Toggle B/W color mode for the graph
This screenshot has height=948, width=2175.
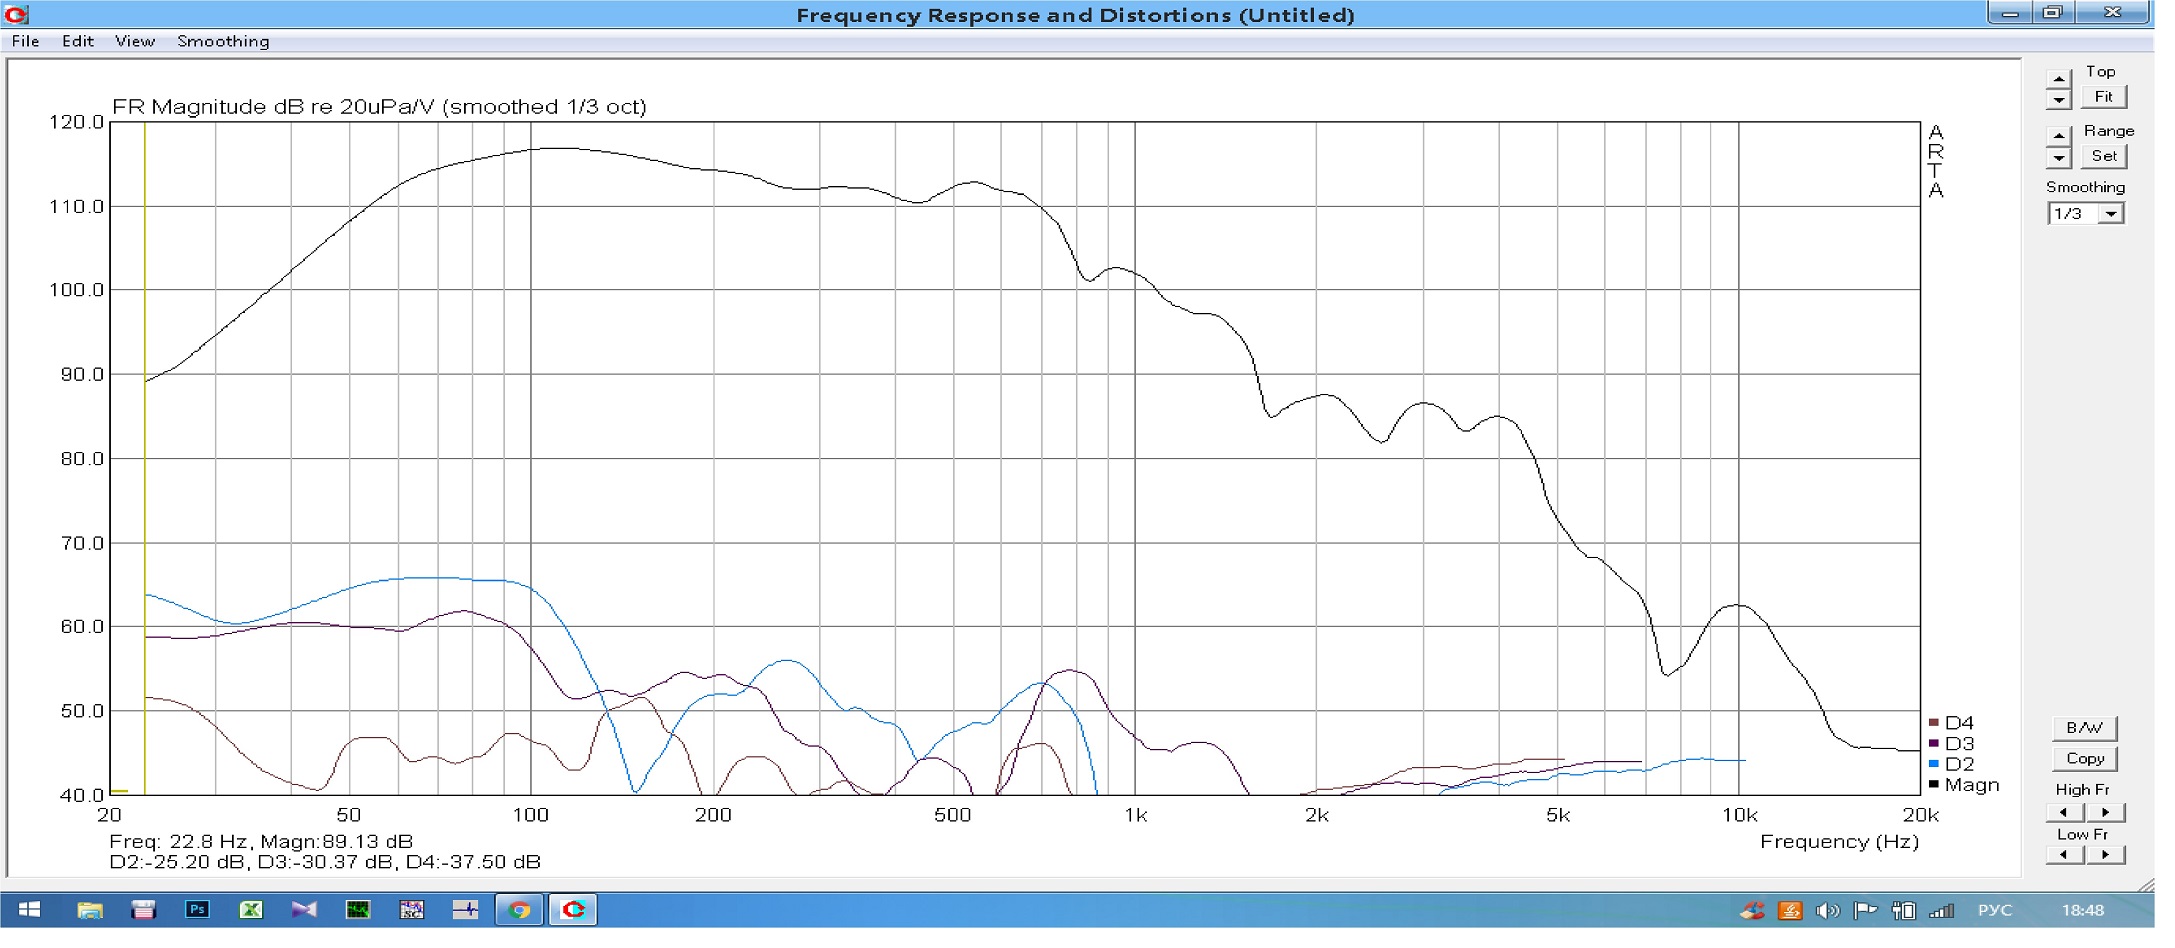pyautogui.click(x=2084, y=727)
